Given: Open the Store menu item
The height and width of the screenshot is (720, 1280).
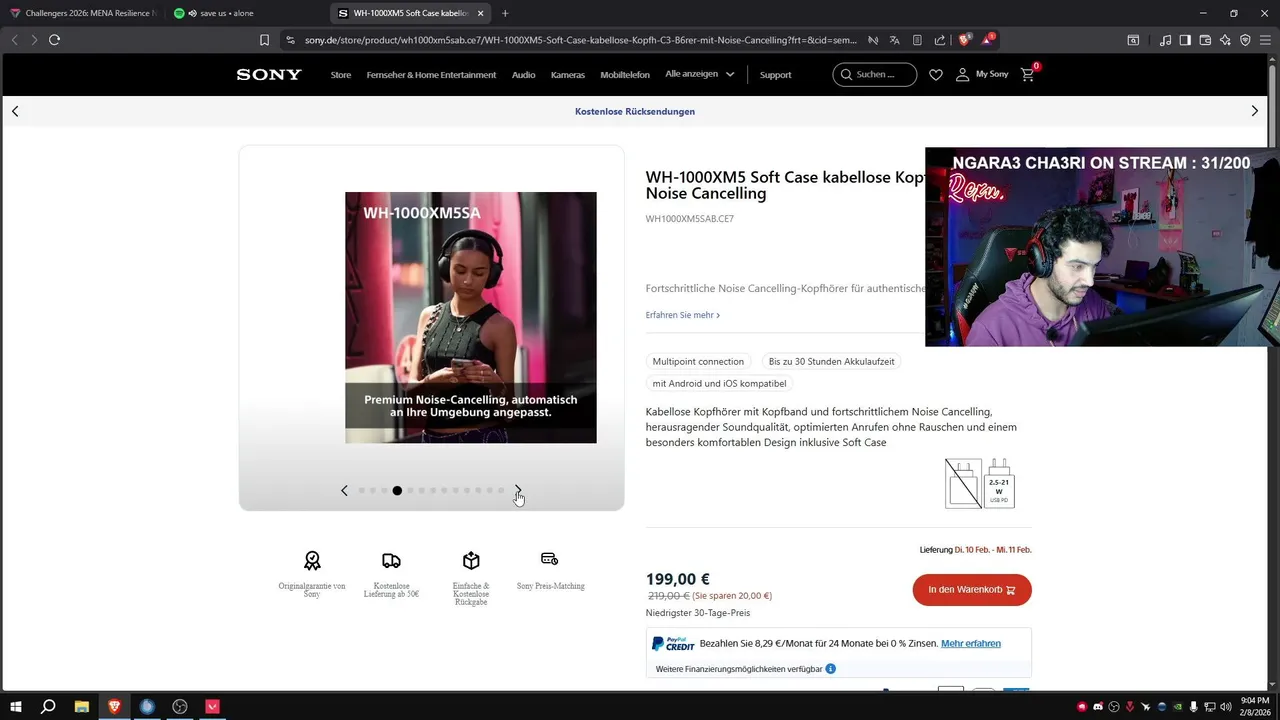Looking at the screenshot, I should pyautogui.click(x=341, y=75).
